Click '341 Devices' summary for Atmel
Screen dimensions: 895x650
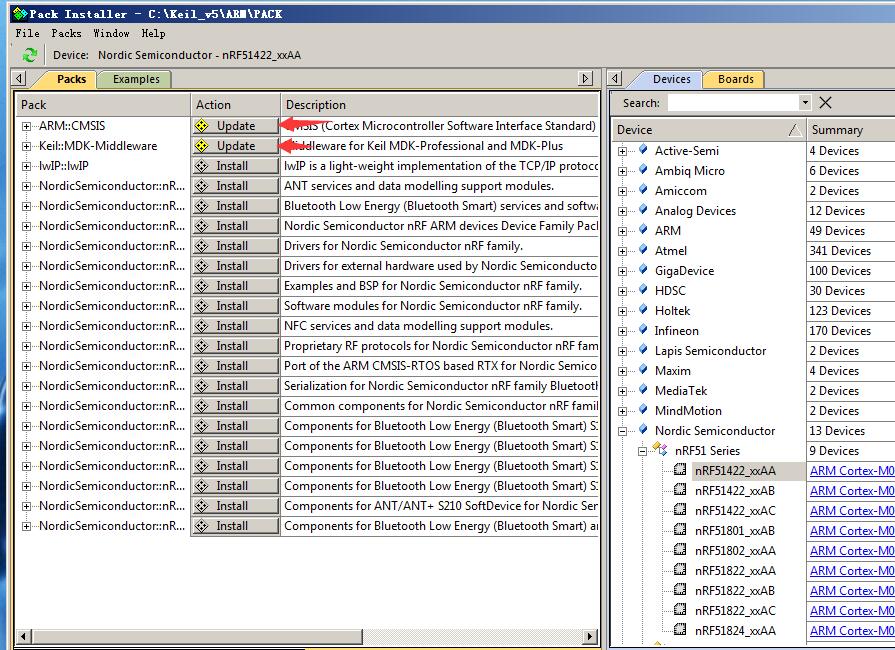coord(840,251)
